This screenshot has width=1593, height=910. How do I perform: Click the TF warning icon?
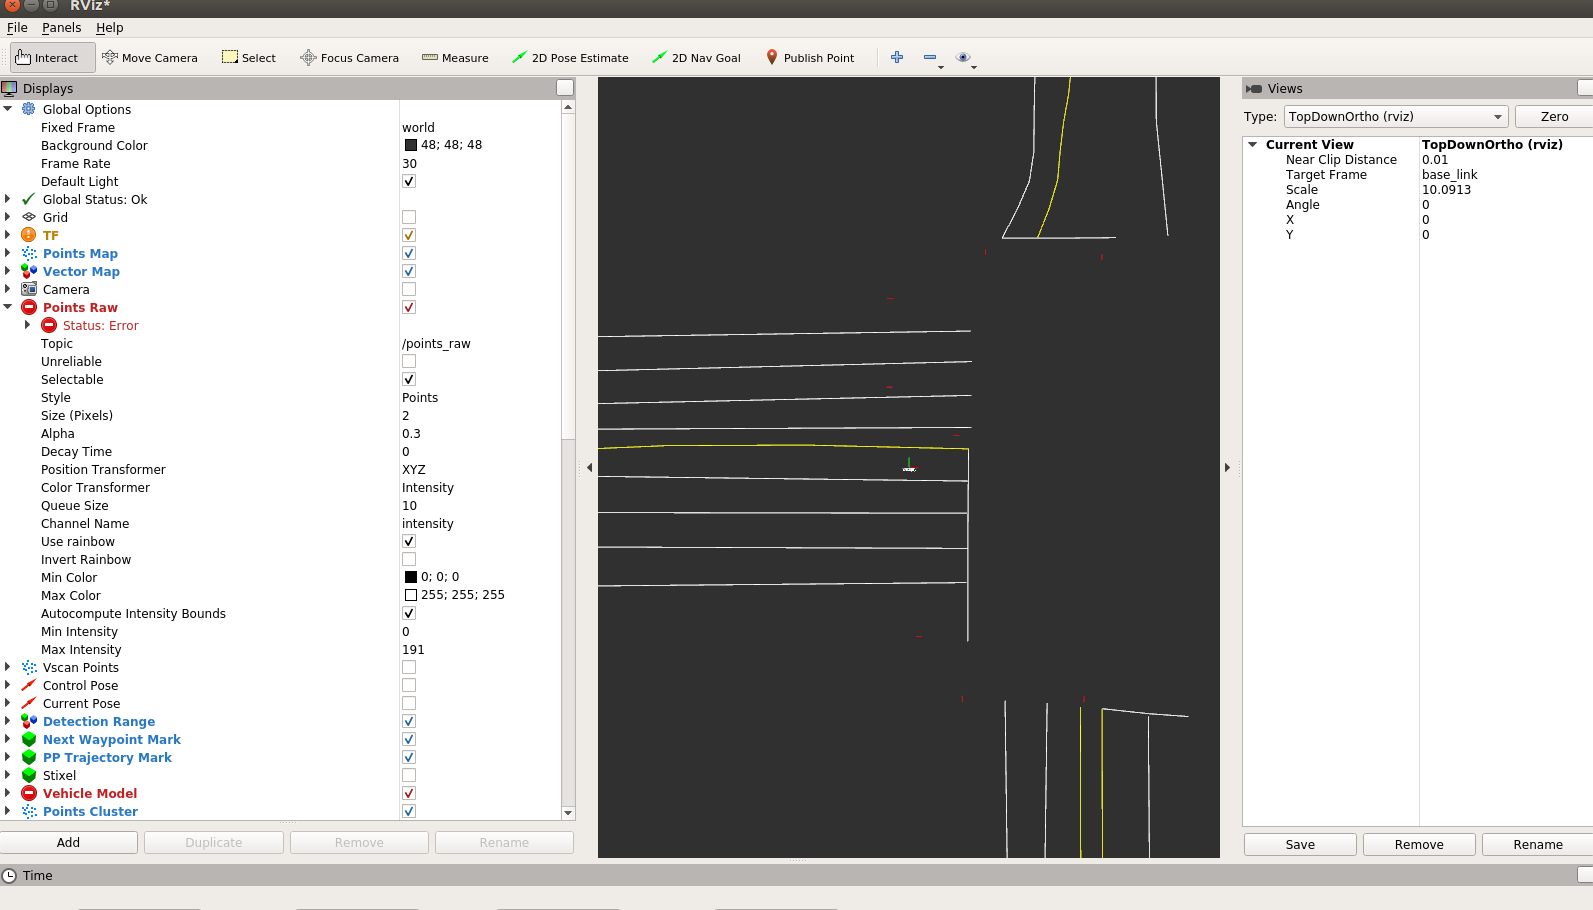pyautogui.click(x=29, y=235)
